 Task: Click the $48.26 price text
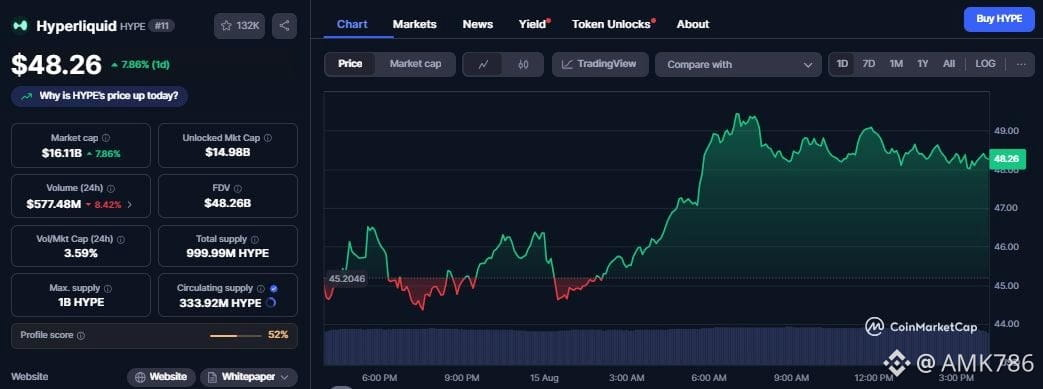(x=57, y=65)
